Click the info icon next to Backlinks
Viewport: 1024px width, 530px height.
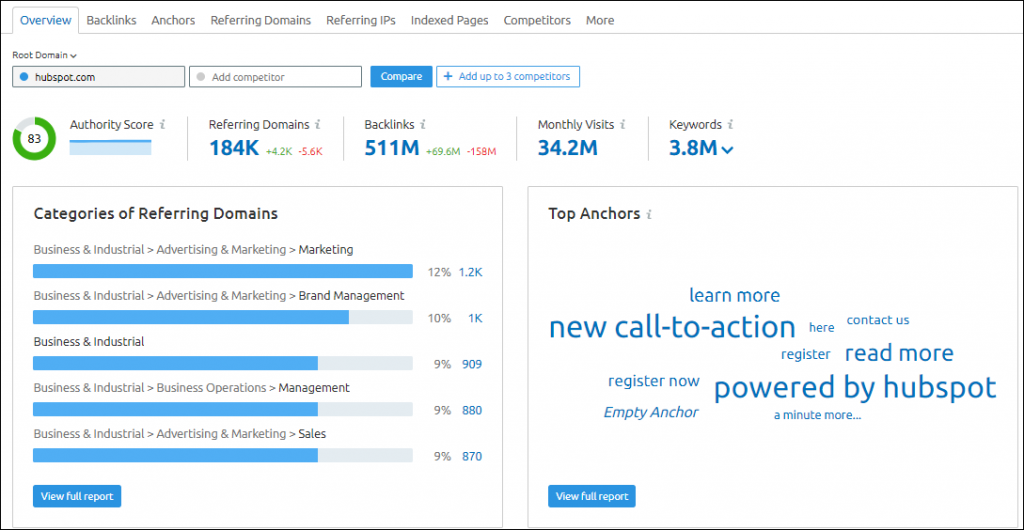(423, 125)
